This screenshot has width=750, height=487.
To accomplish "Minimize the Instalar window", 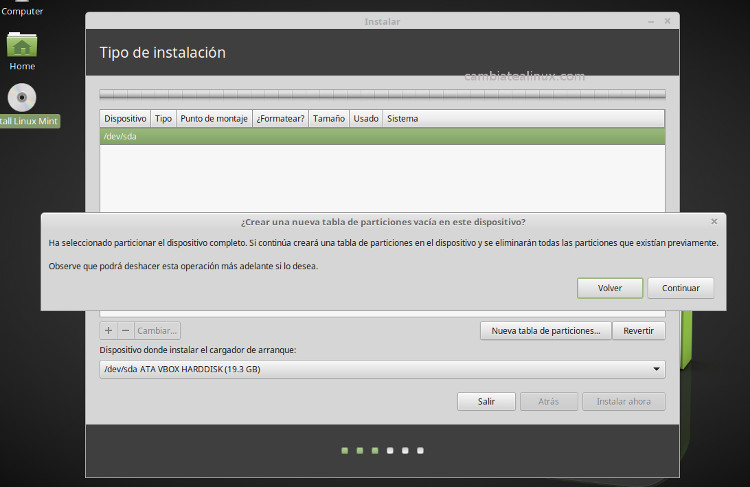I will click(651, 22).
